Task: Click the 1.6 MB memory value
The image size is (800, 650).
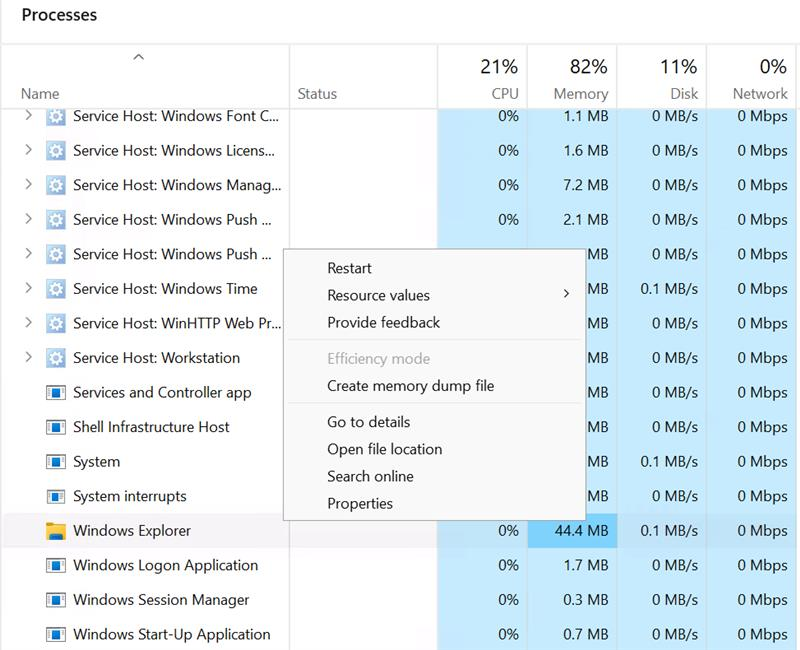Action: tap(585, 151)
